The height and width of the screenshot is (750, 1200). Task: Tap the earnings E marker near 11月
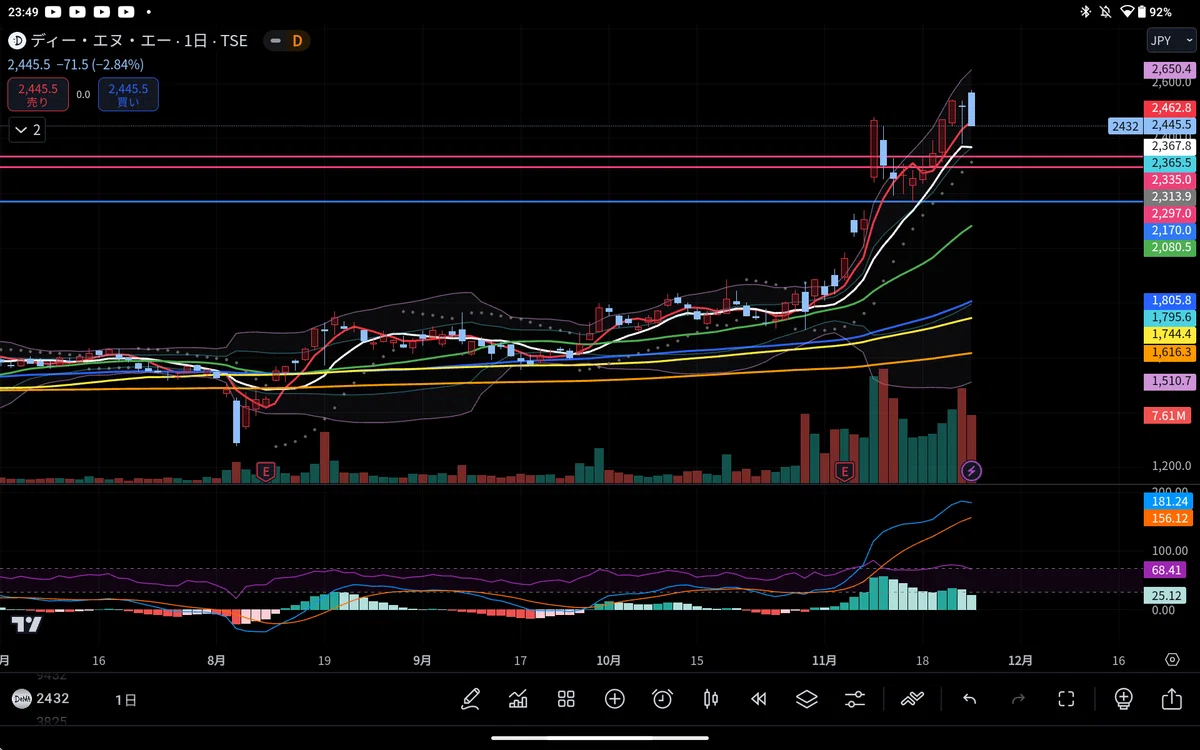(x=845, y=470)
